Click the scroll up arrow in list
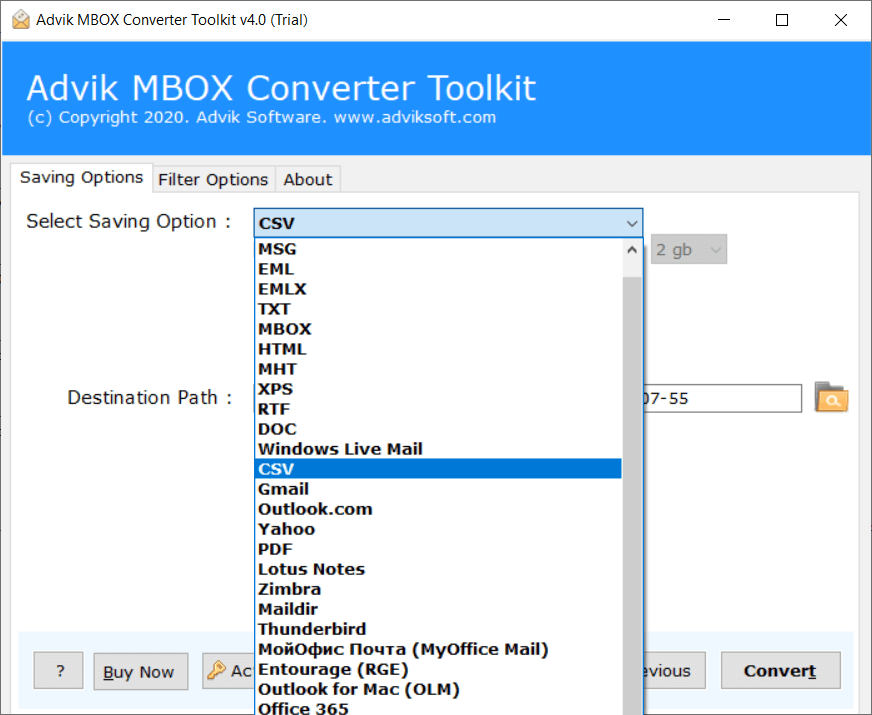 [632, 250]
